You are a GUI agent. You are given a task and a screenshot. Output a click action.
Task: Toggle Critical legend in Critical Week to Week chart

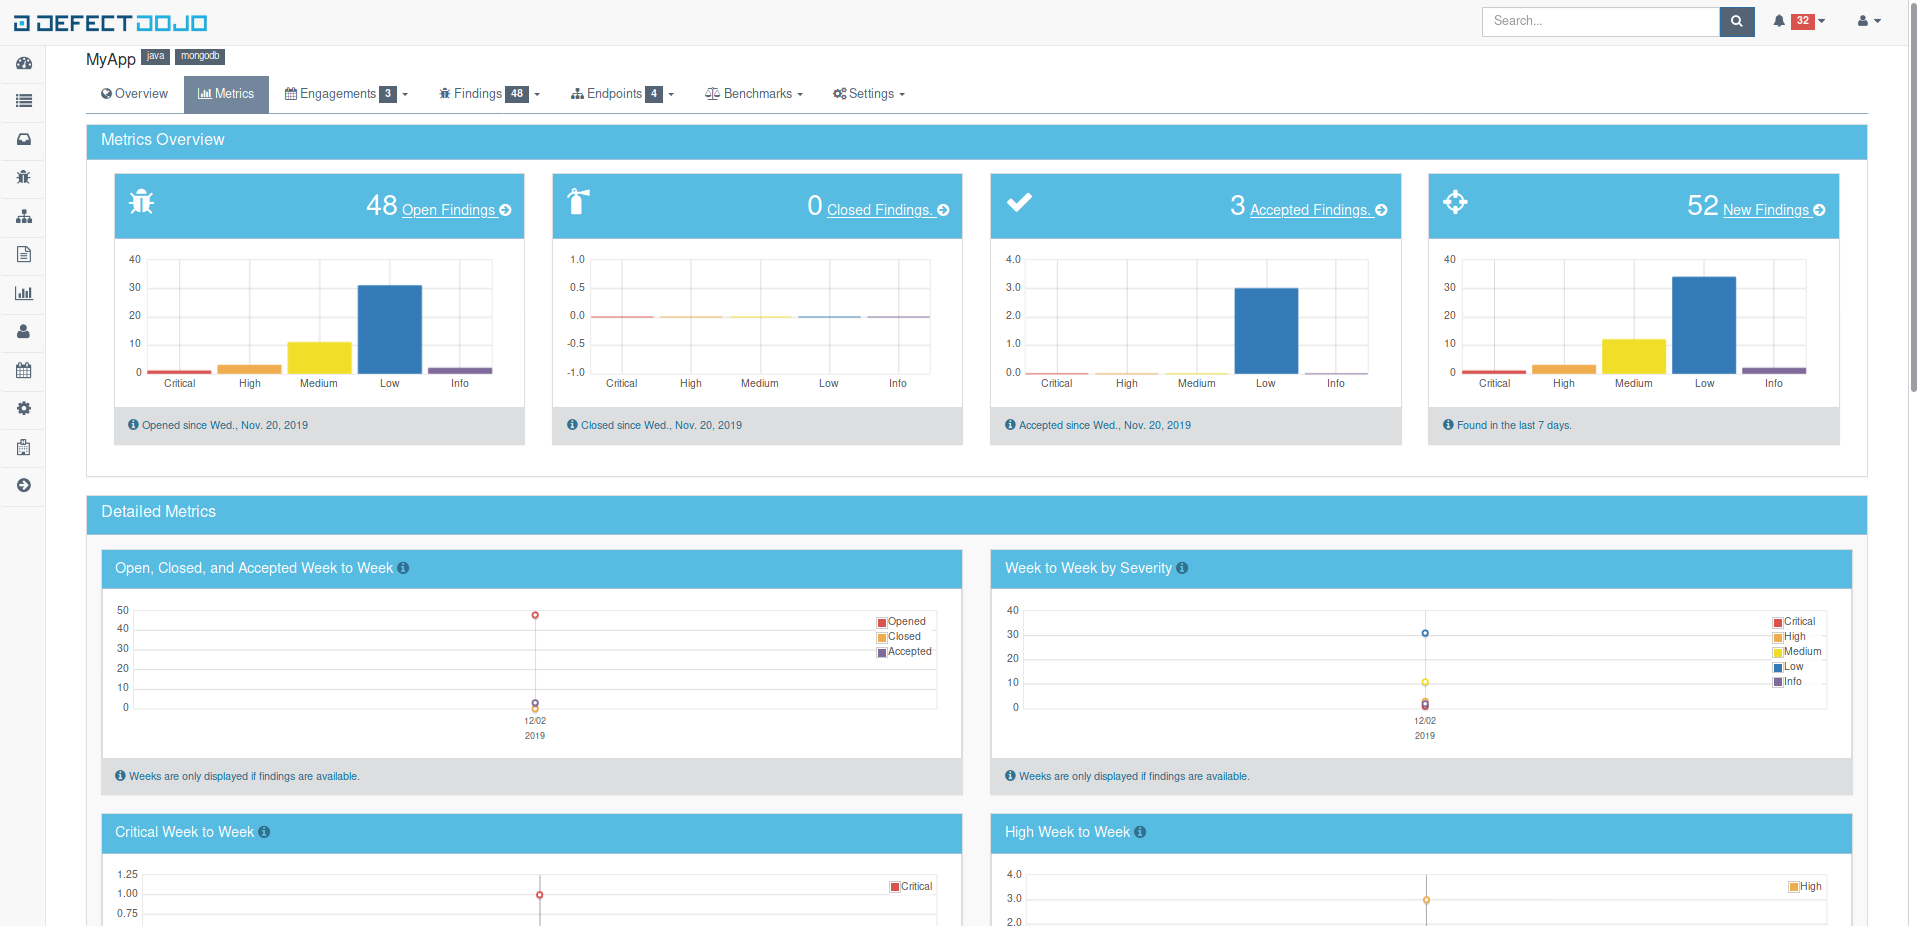pyautogui.click(x=911, y=887)
